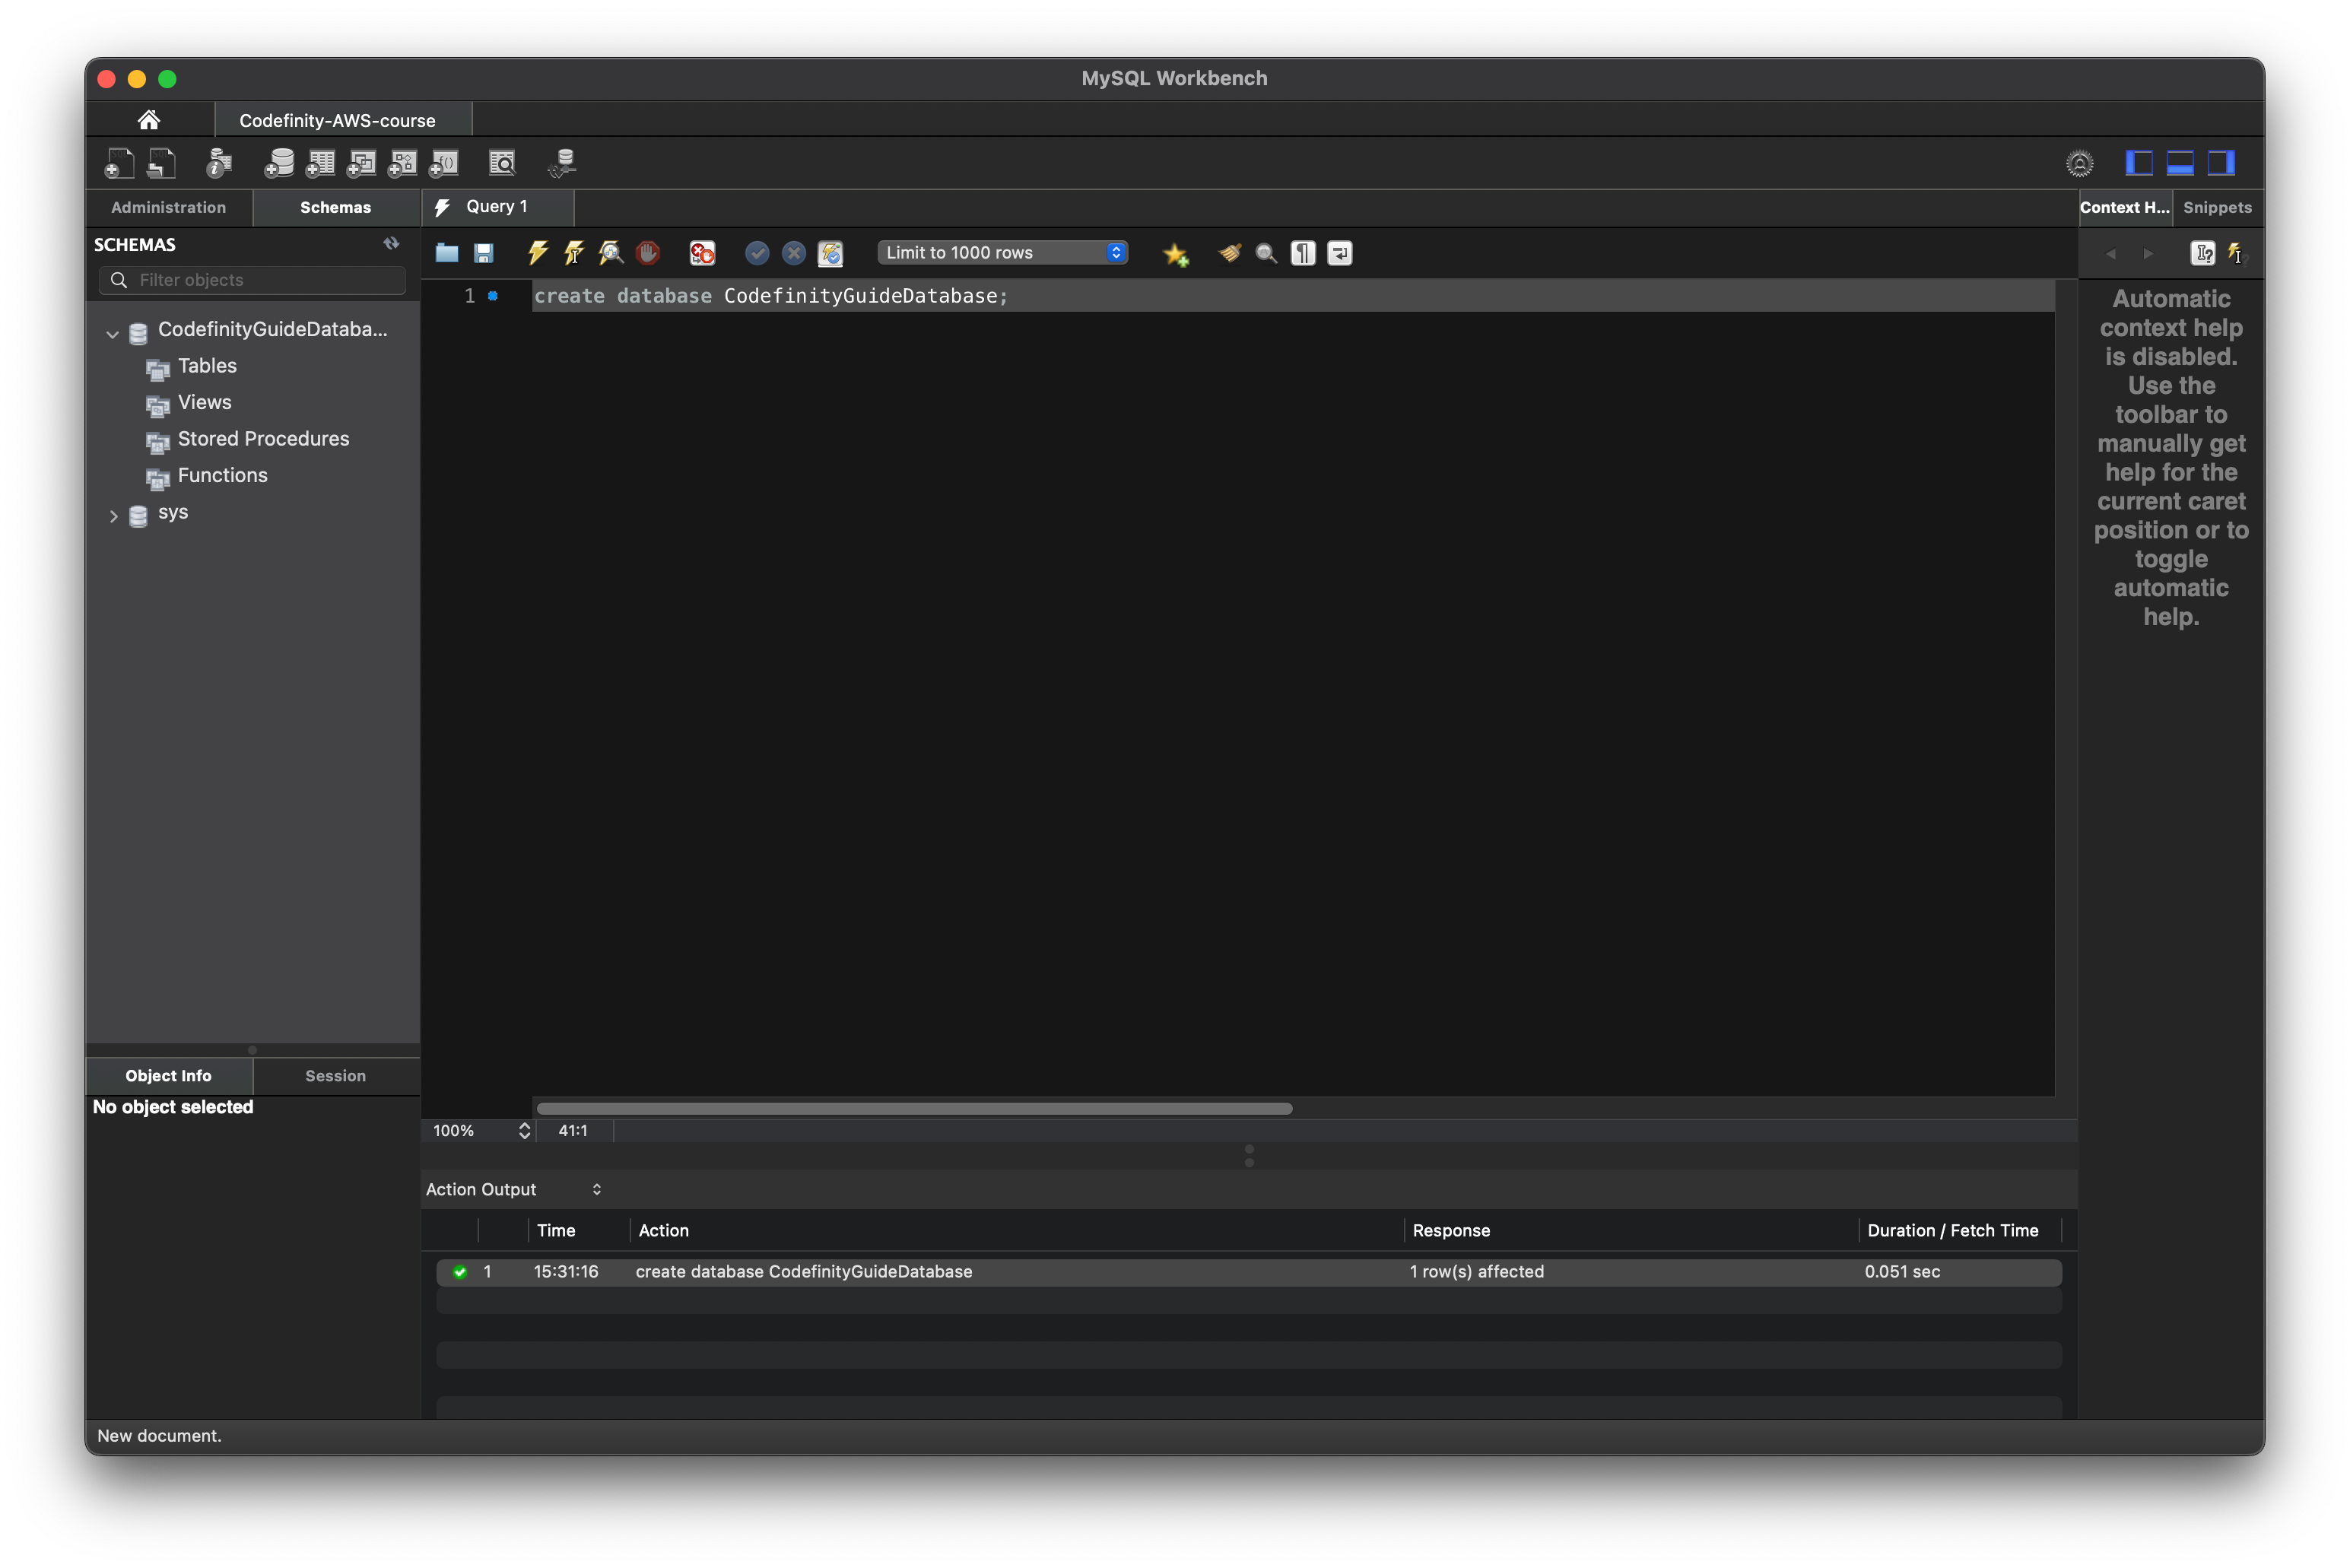
Task: Go forward in context help
Action: coord(2148,254)
